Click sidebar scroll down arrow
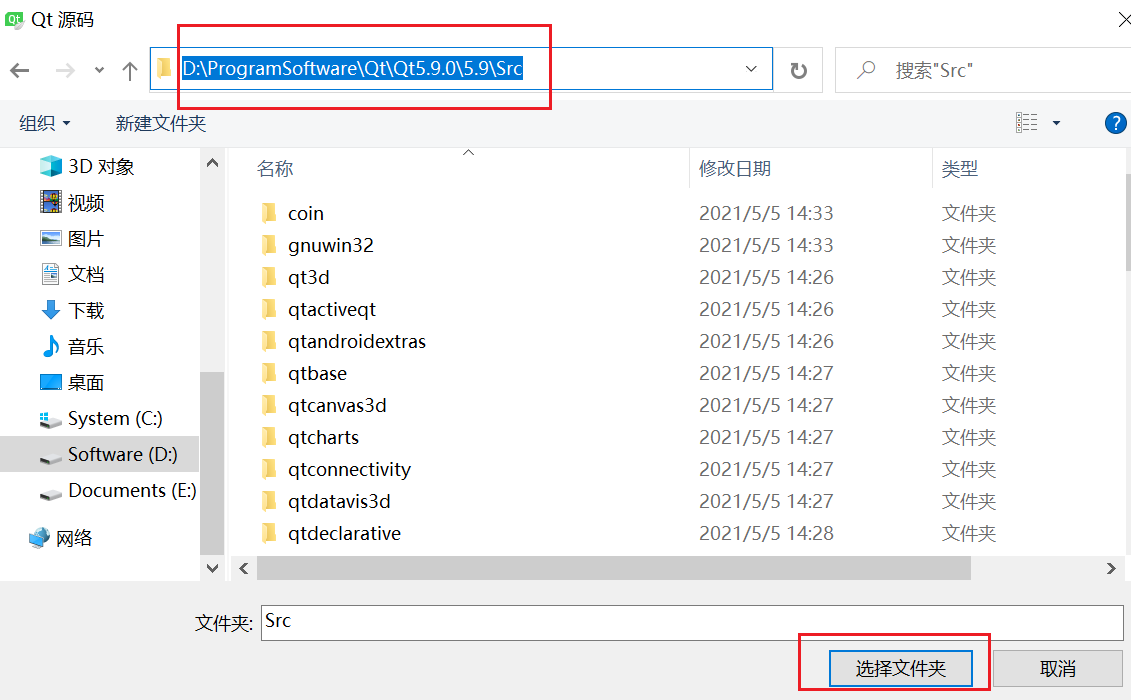This screenshot has height=700, width=1131. point(212,568)
